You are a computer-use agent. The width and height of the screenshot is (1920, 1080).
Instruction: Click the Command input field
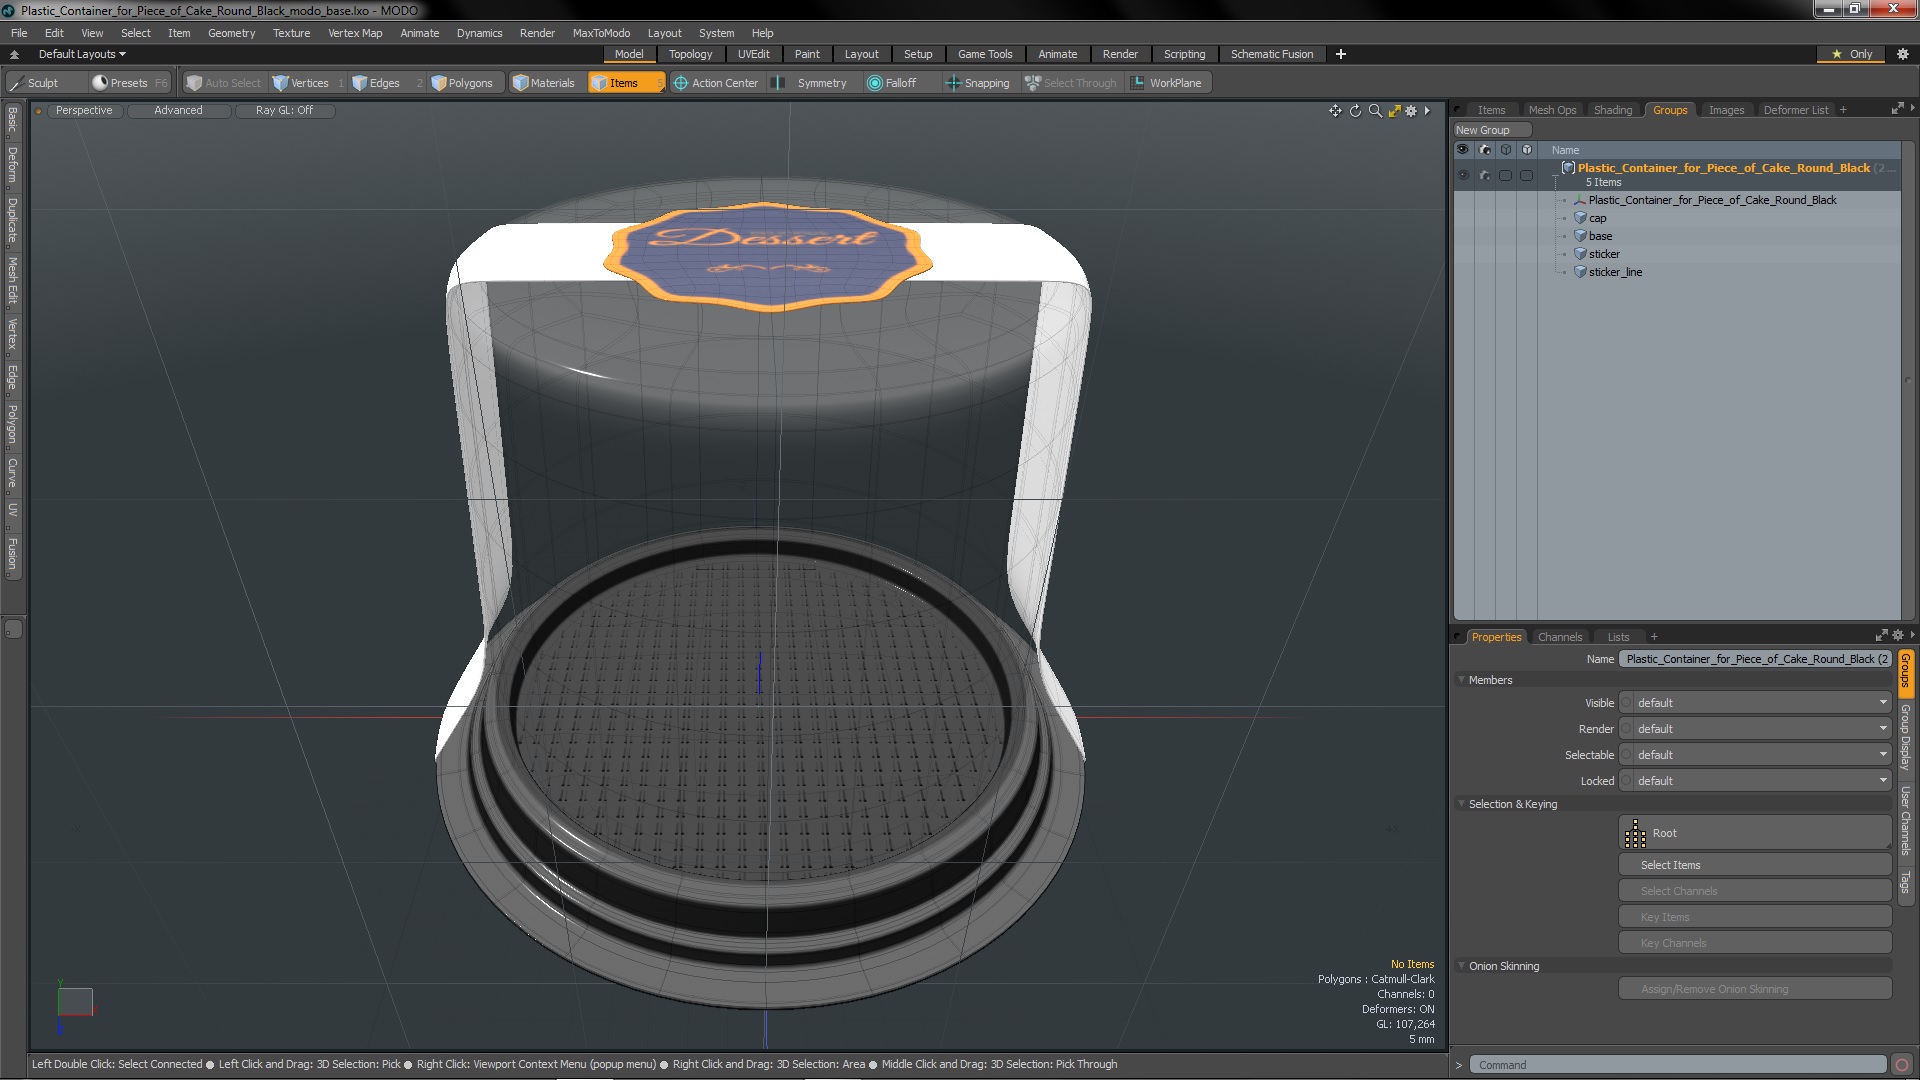1677,1065
